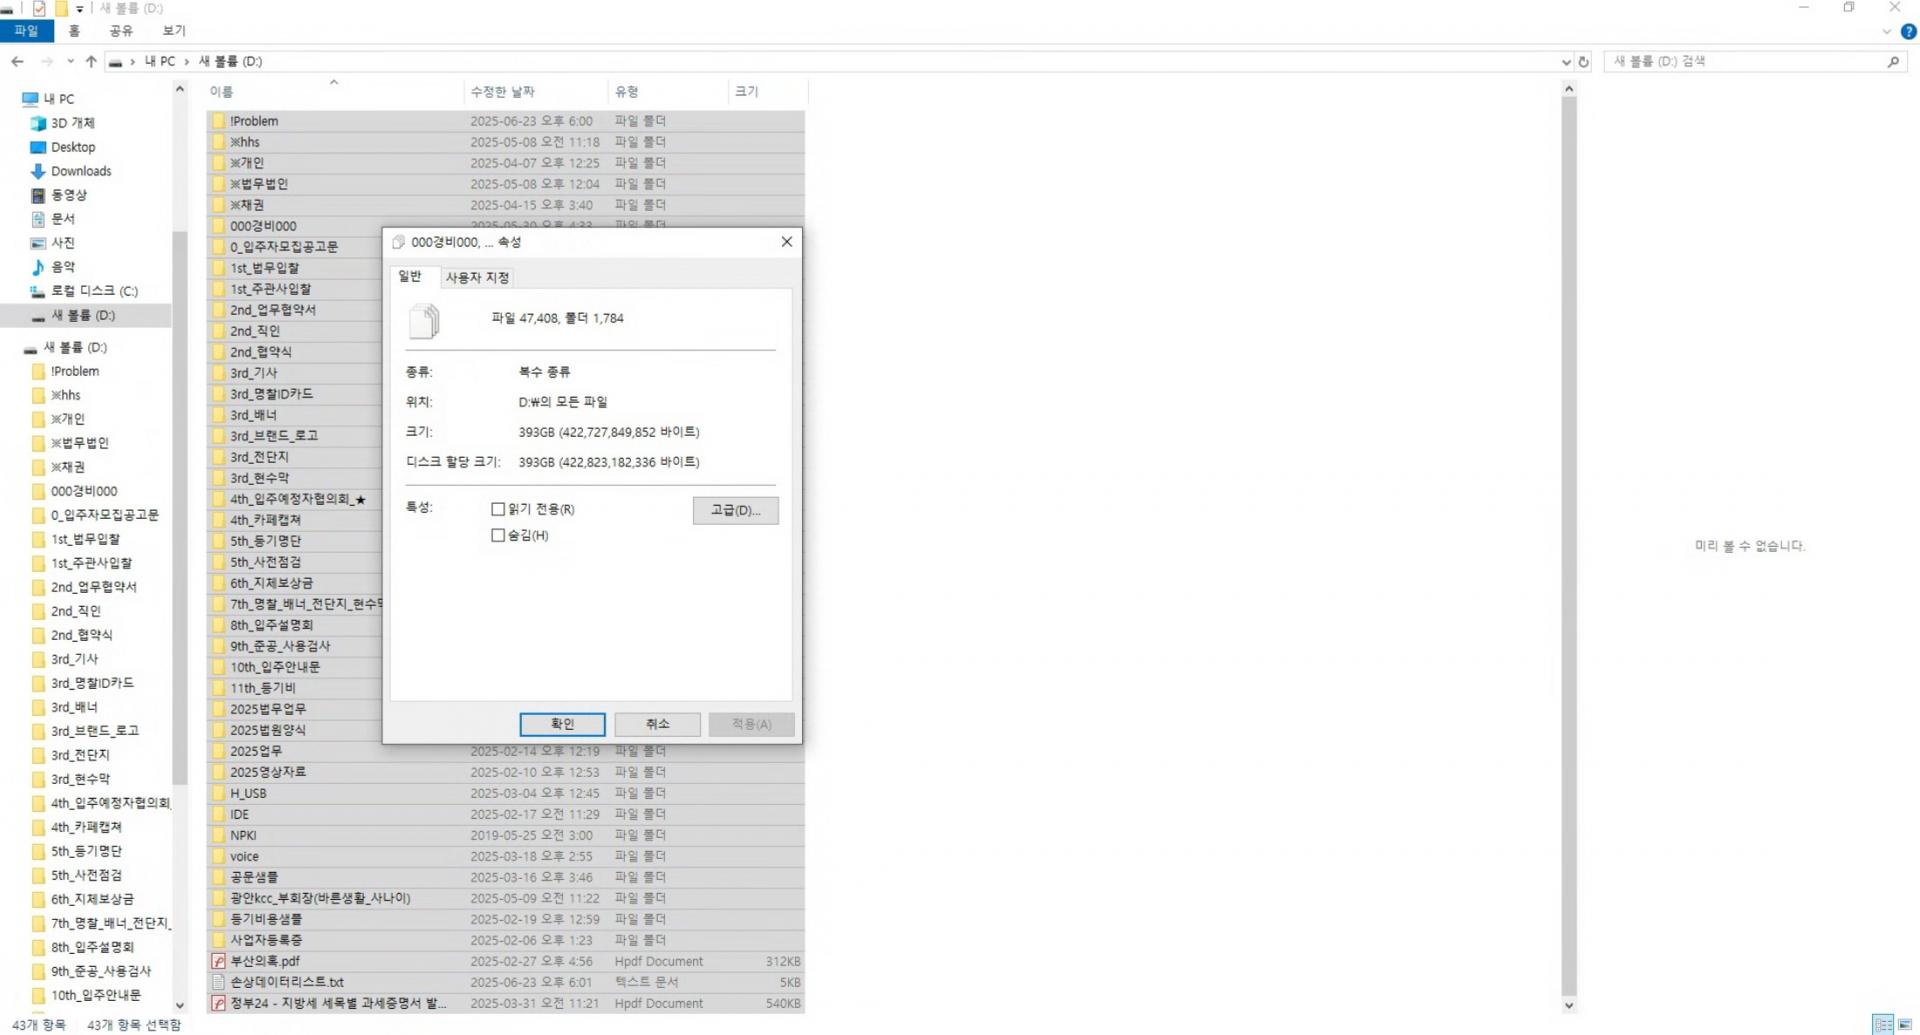1920x1035 pixels.
Task: Select 2nd_협약식 in the navigation tree
Action: [82, 635]
